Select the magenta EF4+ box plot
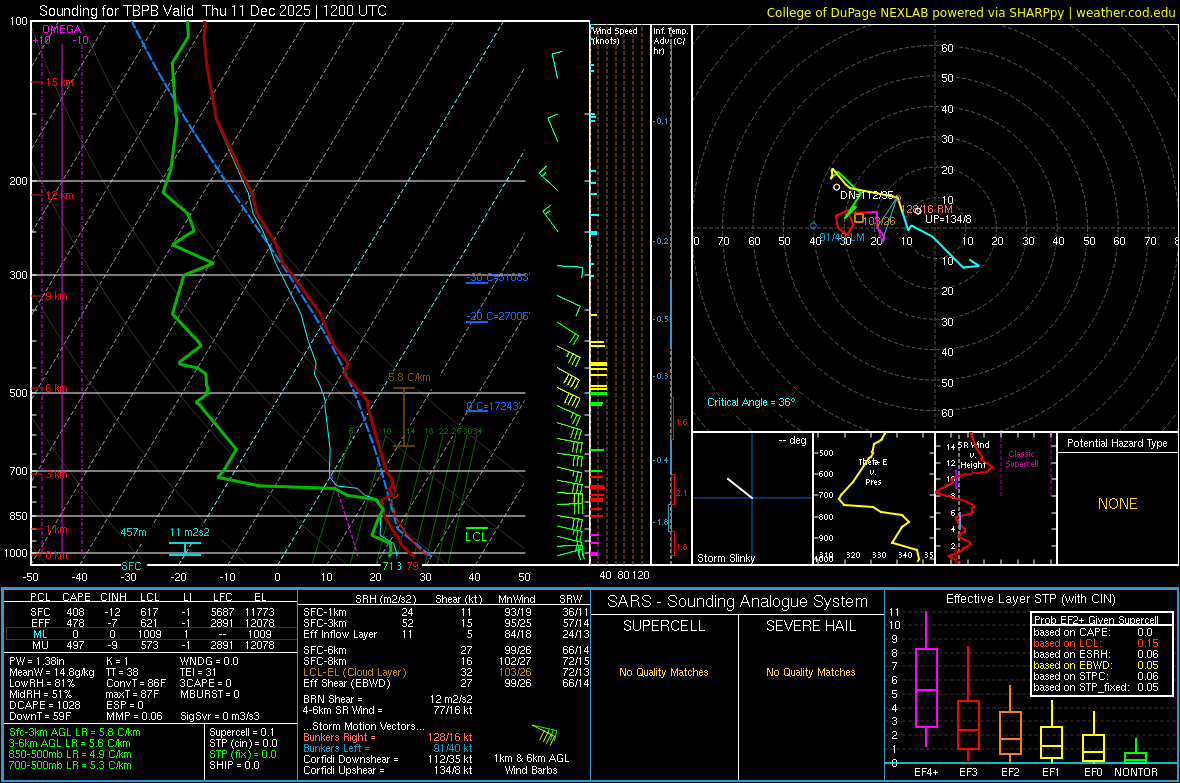Image resolution: width=1180 pixels, height=783 pixels. 926,680
